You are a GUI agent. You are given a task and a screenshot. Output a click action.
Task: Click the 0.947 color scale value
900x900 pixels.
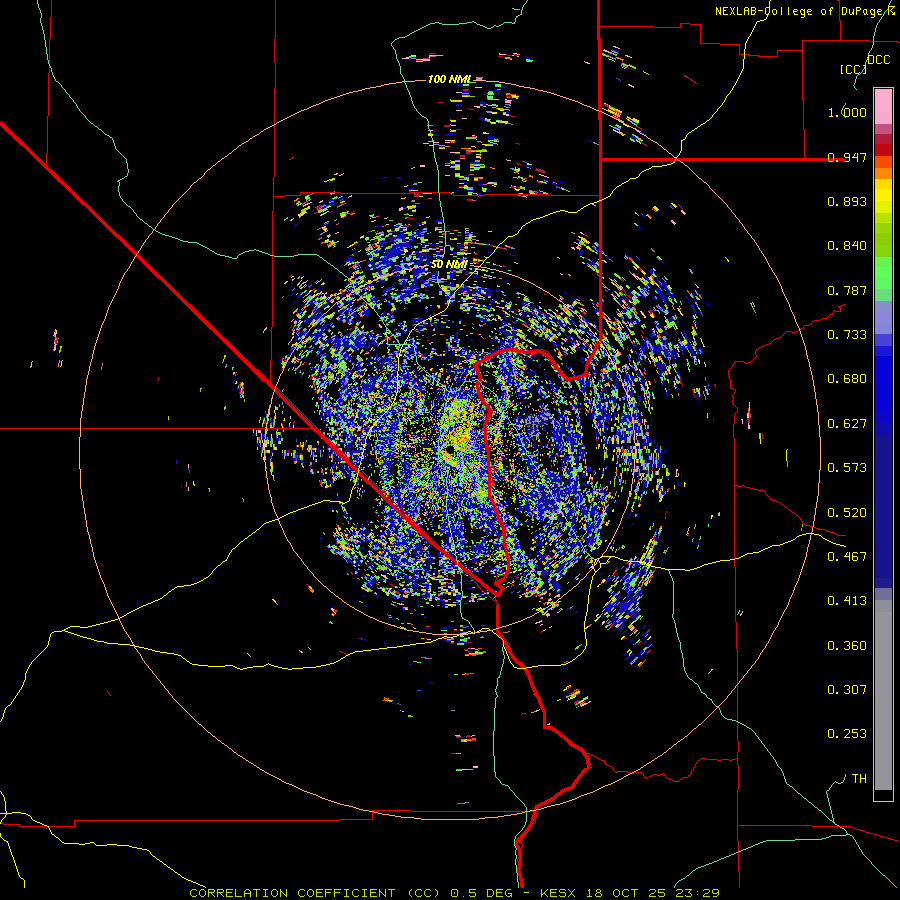[847, 157]
